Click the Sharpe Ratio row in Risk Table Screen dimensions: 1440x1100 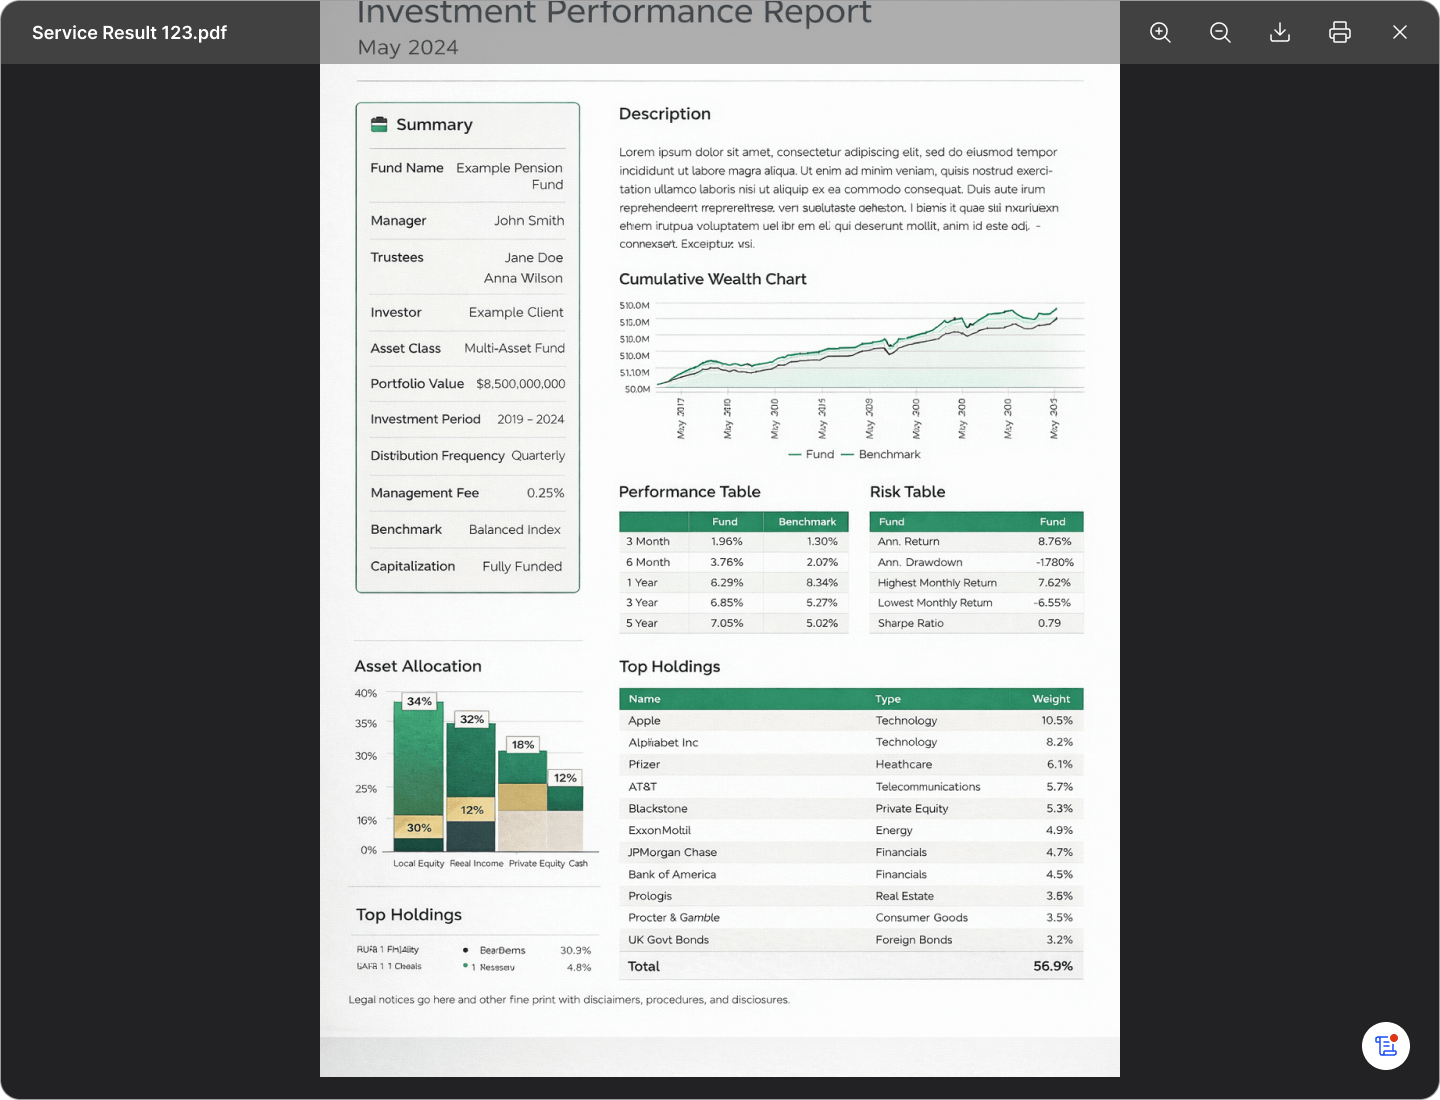point(975,623)
